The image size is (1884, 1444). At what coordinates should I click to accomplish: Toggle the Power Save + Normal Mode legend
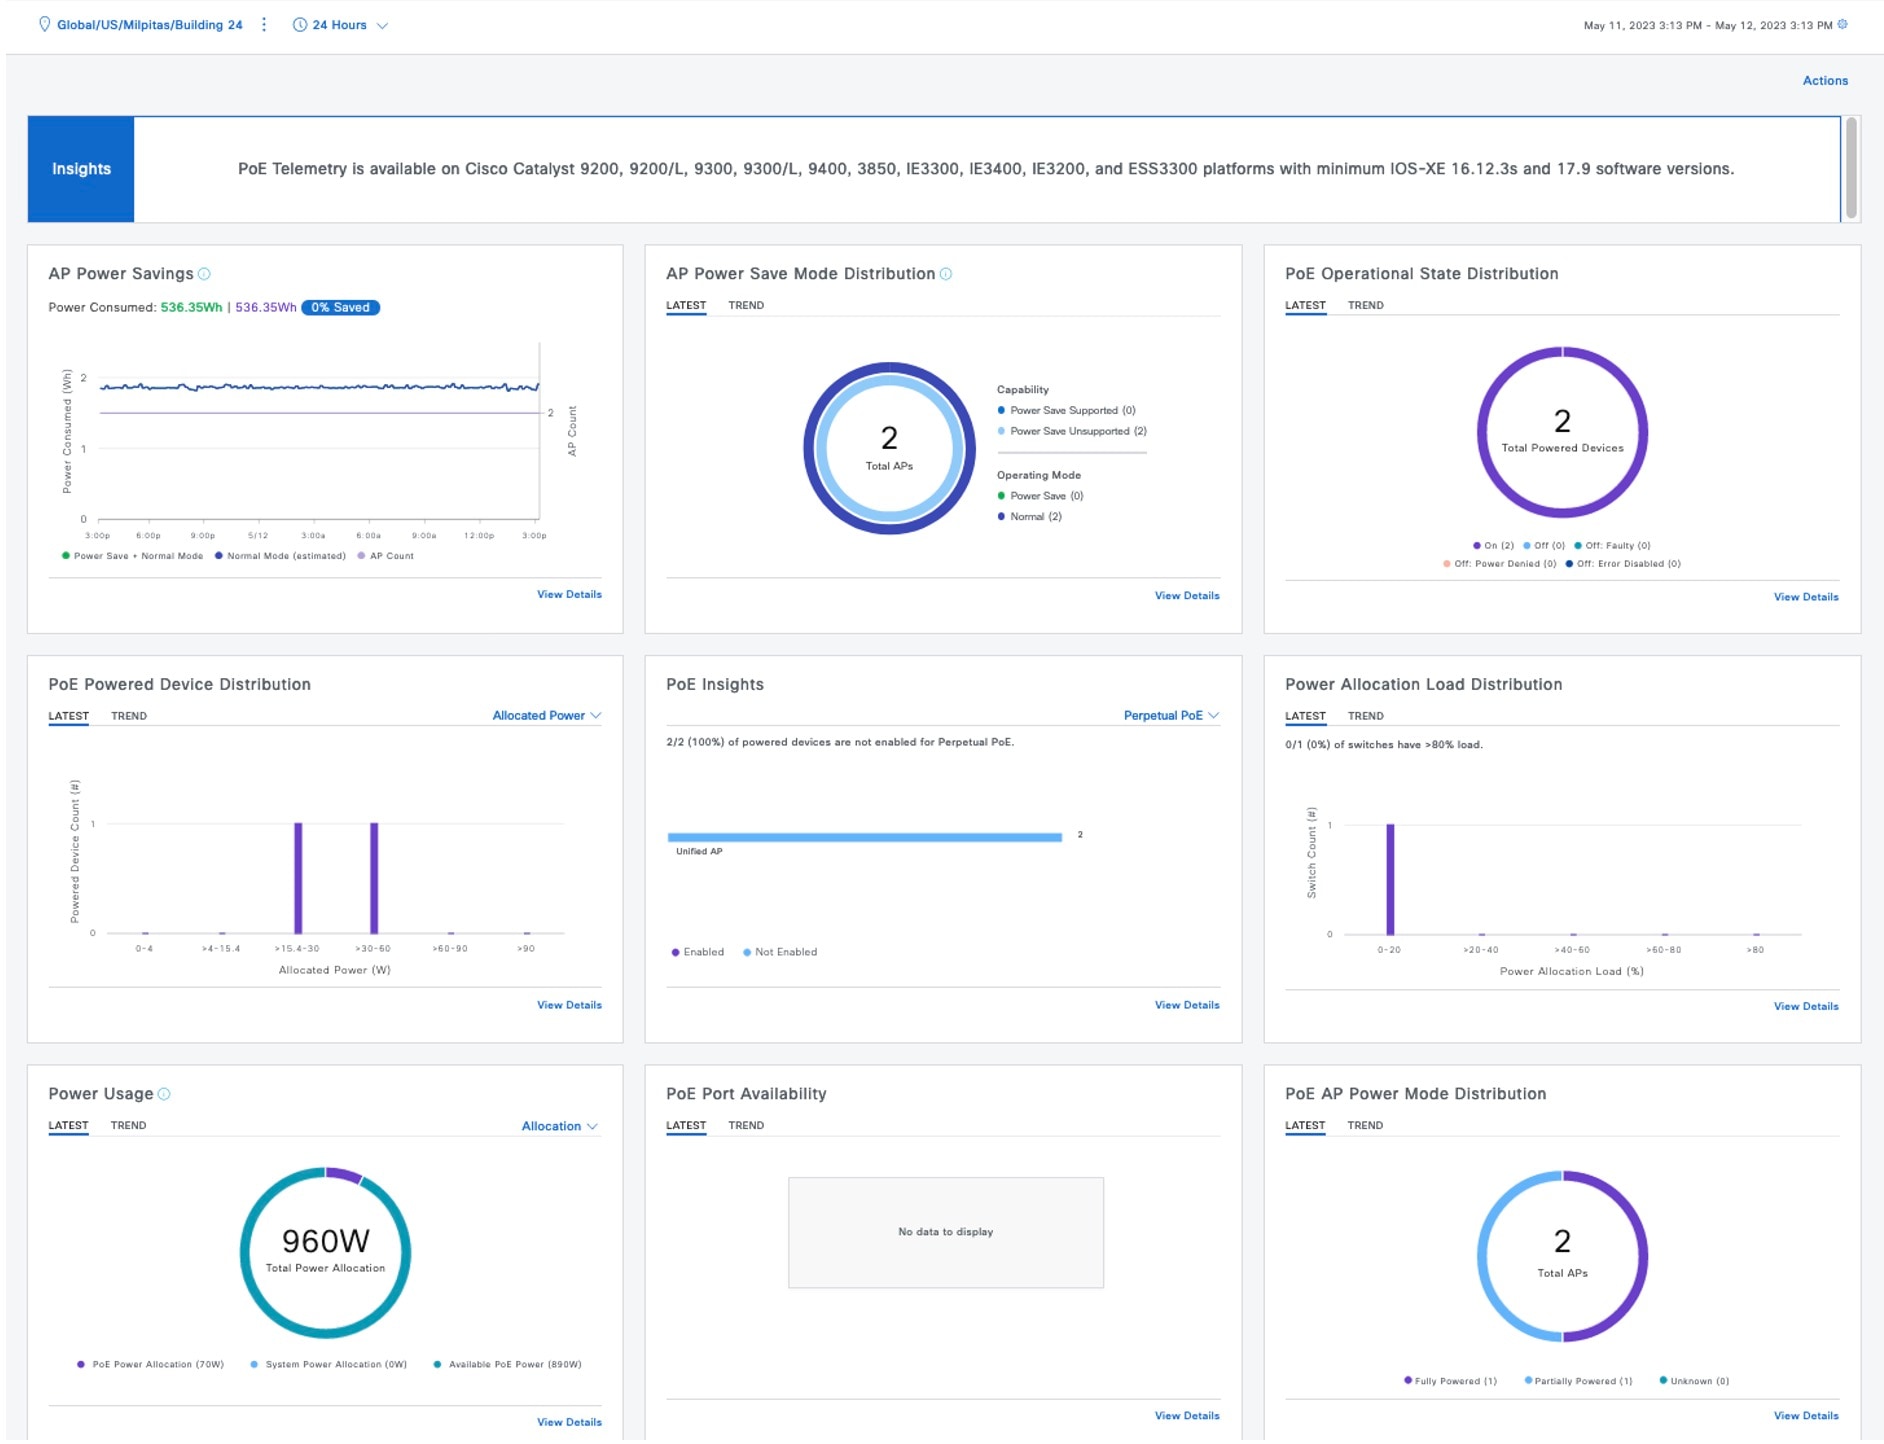tap(133, 556)
